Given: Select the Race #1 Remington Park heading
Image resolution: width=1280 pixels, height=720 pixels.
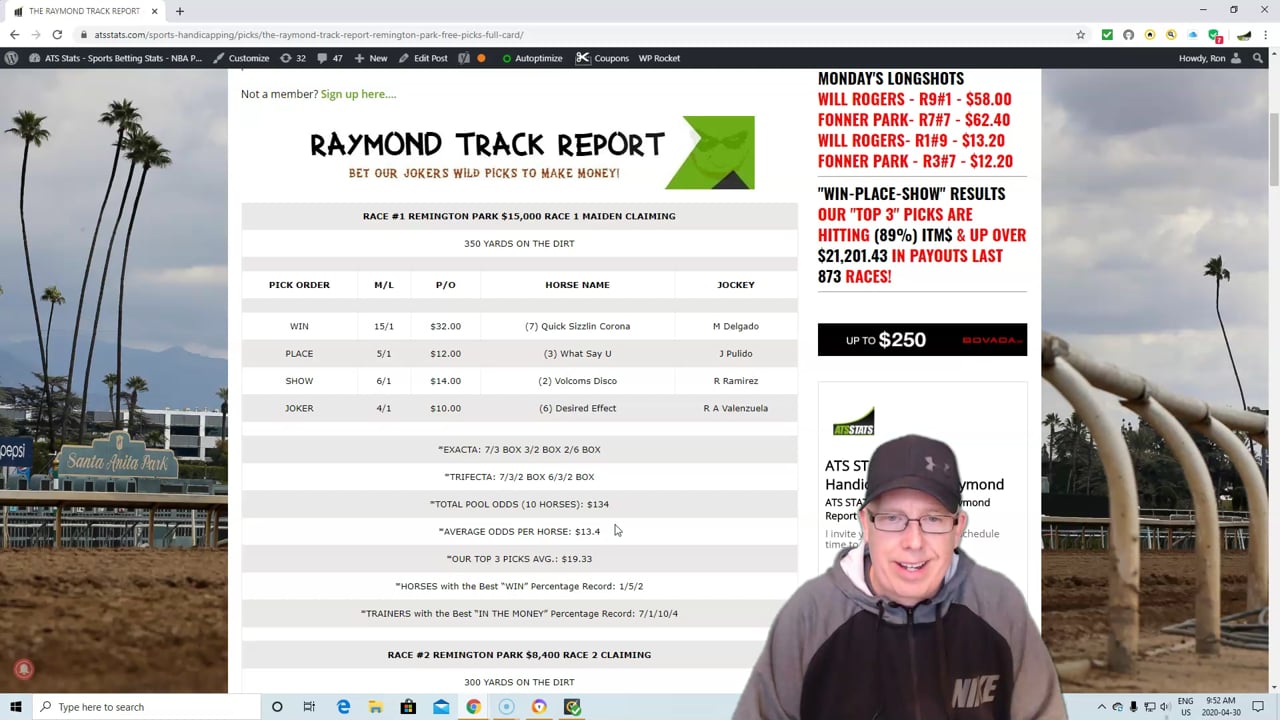Looking at the screenshot, I should [519, 216].
